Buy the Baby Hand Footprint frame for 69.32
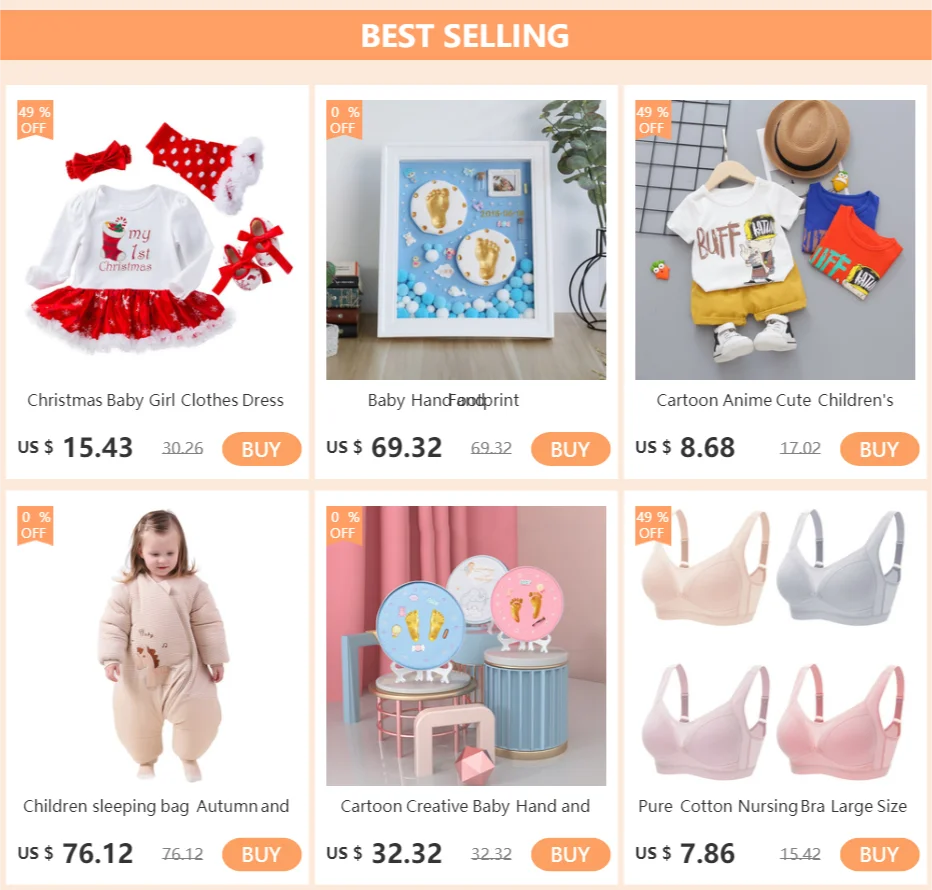This screenshot has height=890, width=932. [571, 449]
